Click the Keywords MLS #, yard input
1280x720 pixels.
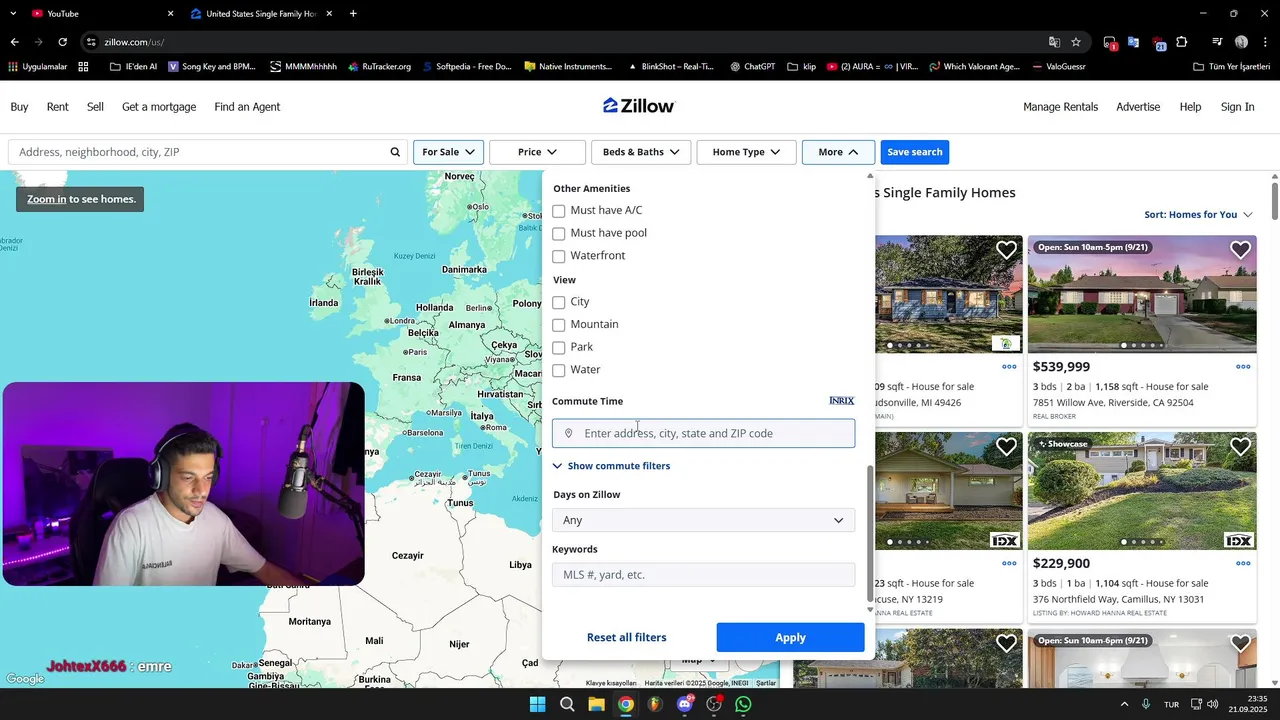click(703, 575)
